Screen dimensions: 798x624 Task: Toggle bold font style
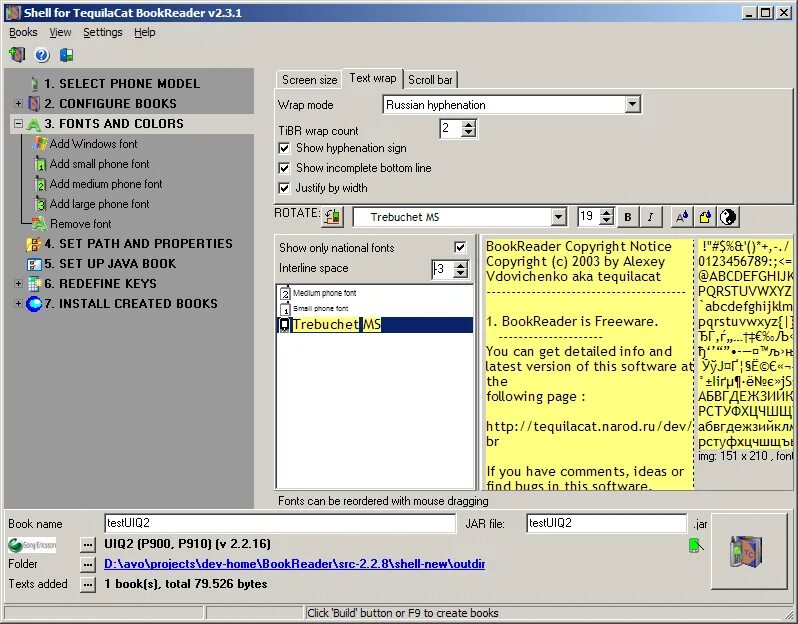(x=628, y=217)
